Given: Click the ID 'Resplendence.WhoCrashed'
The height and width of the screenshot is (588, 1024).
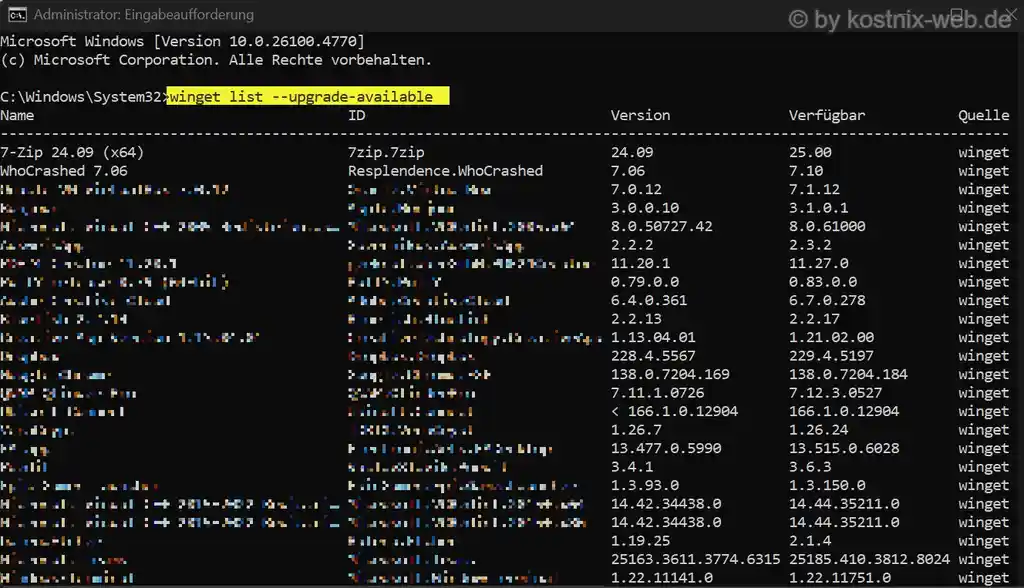Looking at the screenshot, I should (445, 171).
